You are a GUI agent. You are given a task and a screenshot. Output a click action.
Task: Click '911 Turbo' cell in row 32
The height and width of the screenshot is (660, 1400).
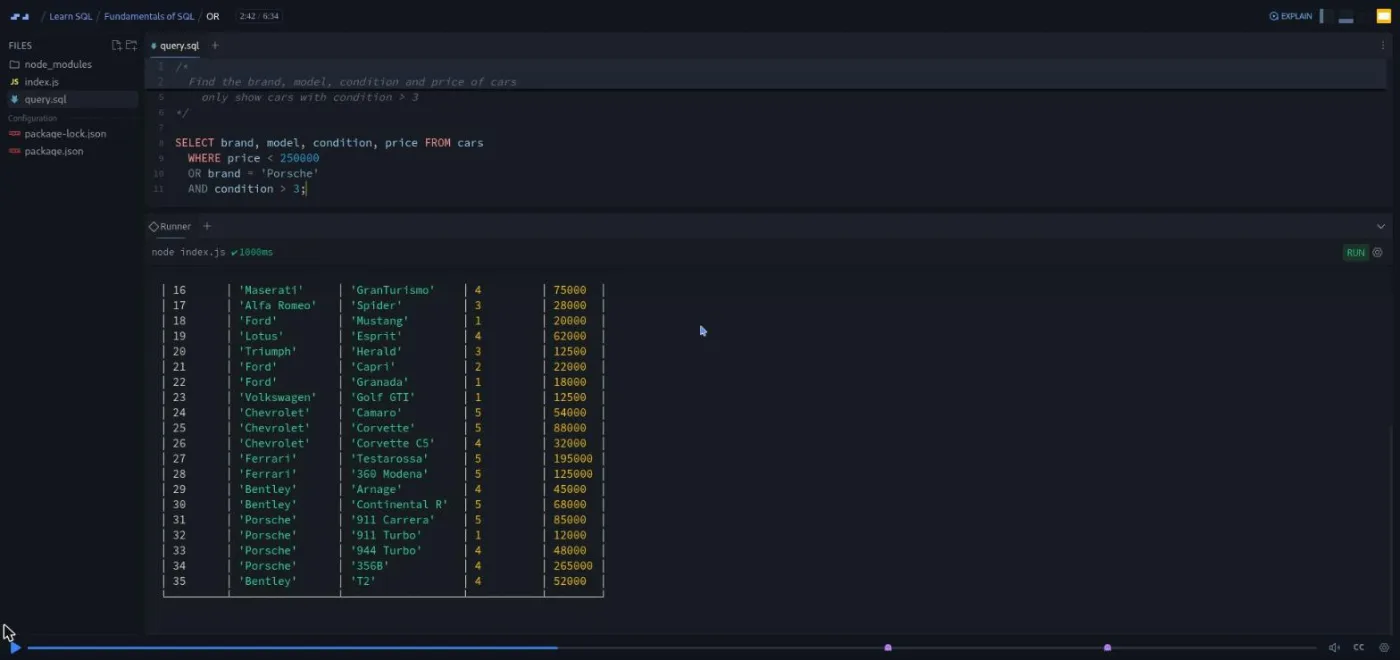pyautogui.click(x=386, y=535)
